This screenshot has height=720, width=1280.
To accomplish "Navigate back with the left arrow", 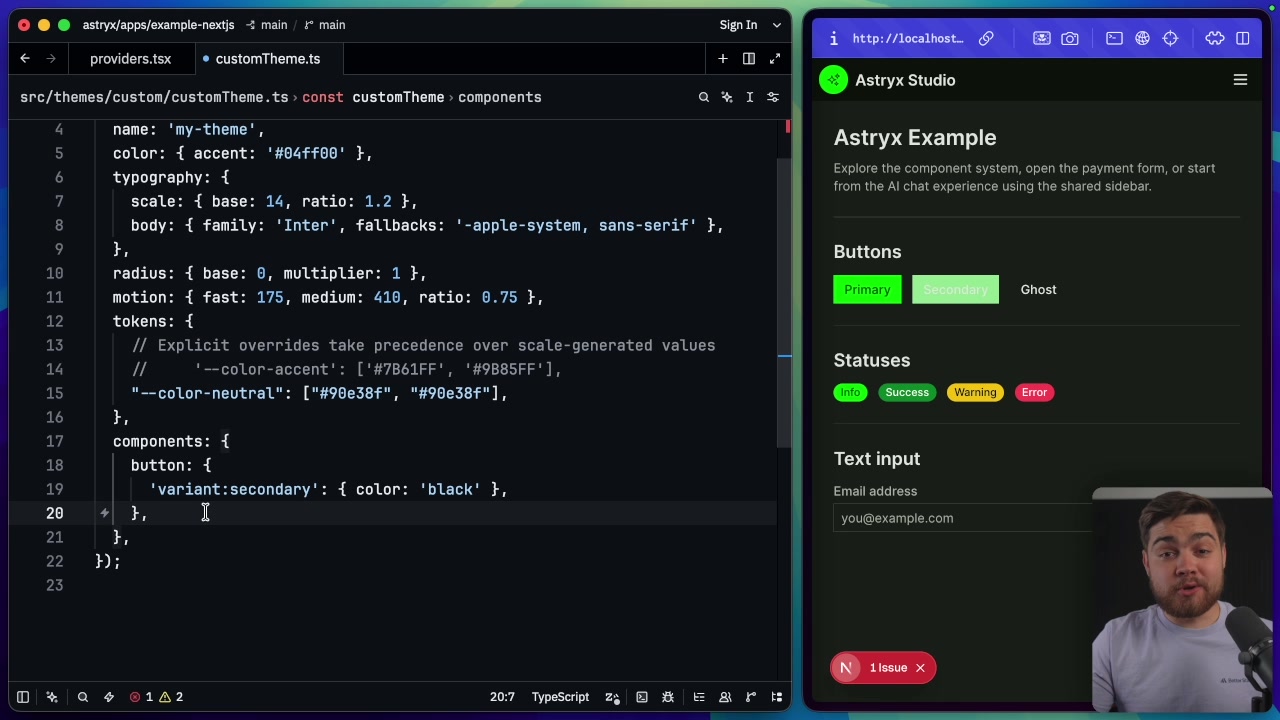I will pyautogui.click(x=25, y=59).
